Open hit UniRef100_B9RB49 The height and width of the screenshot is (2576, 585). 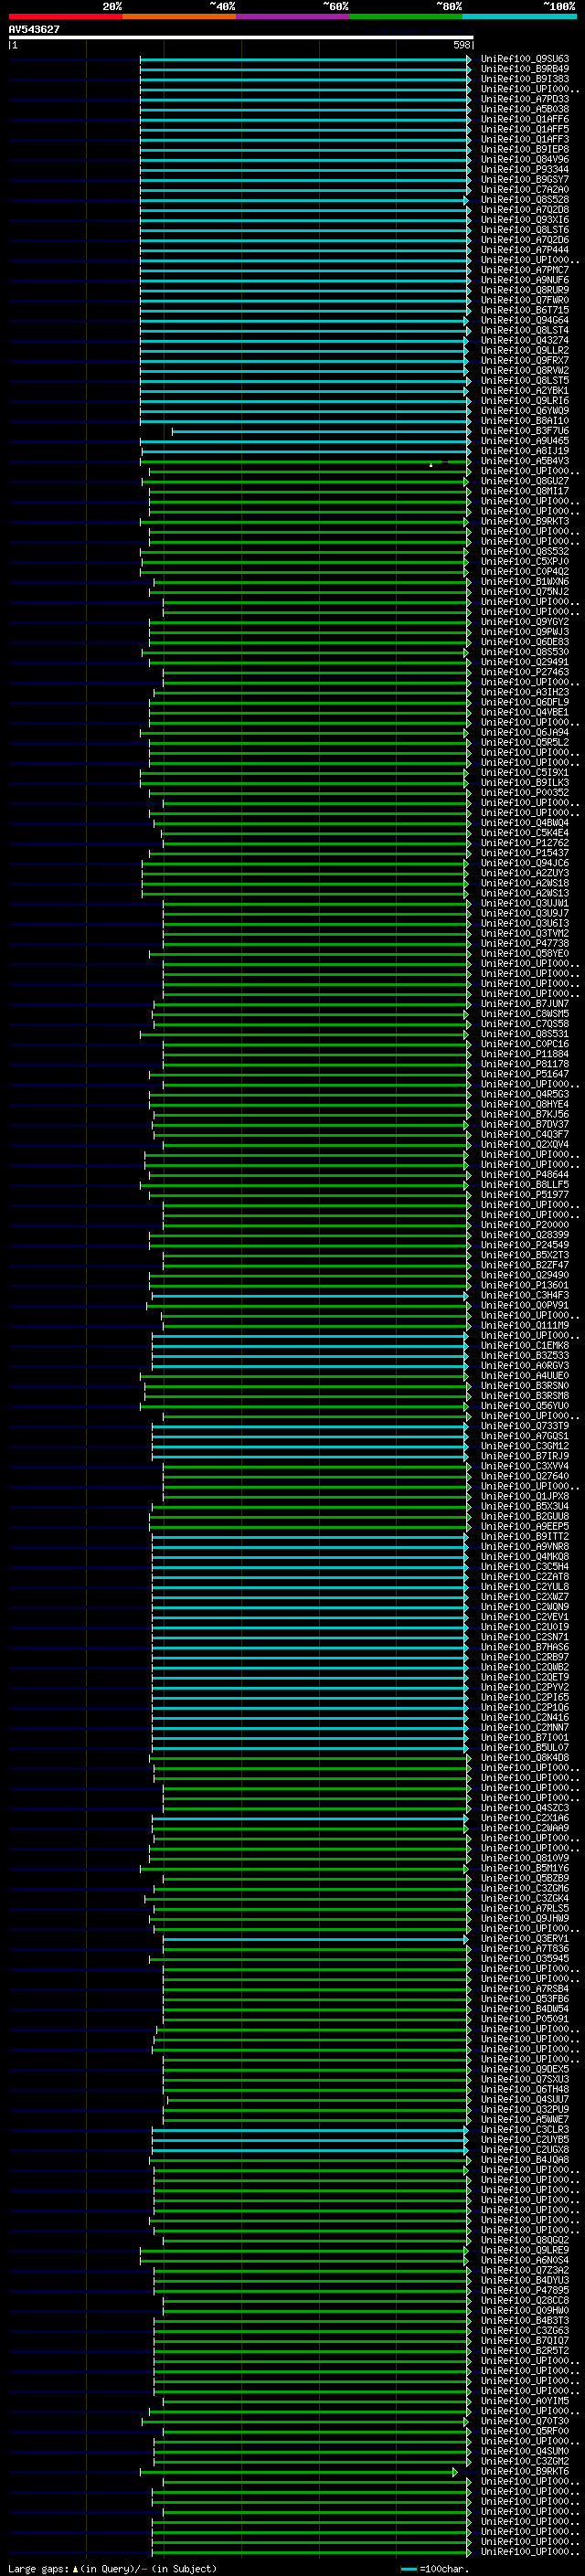click(x=525, y=69)
